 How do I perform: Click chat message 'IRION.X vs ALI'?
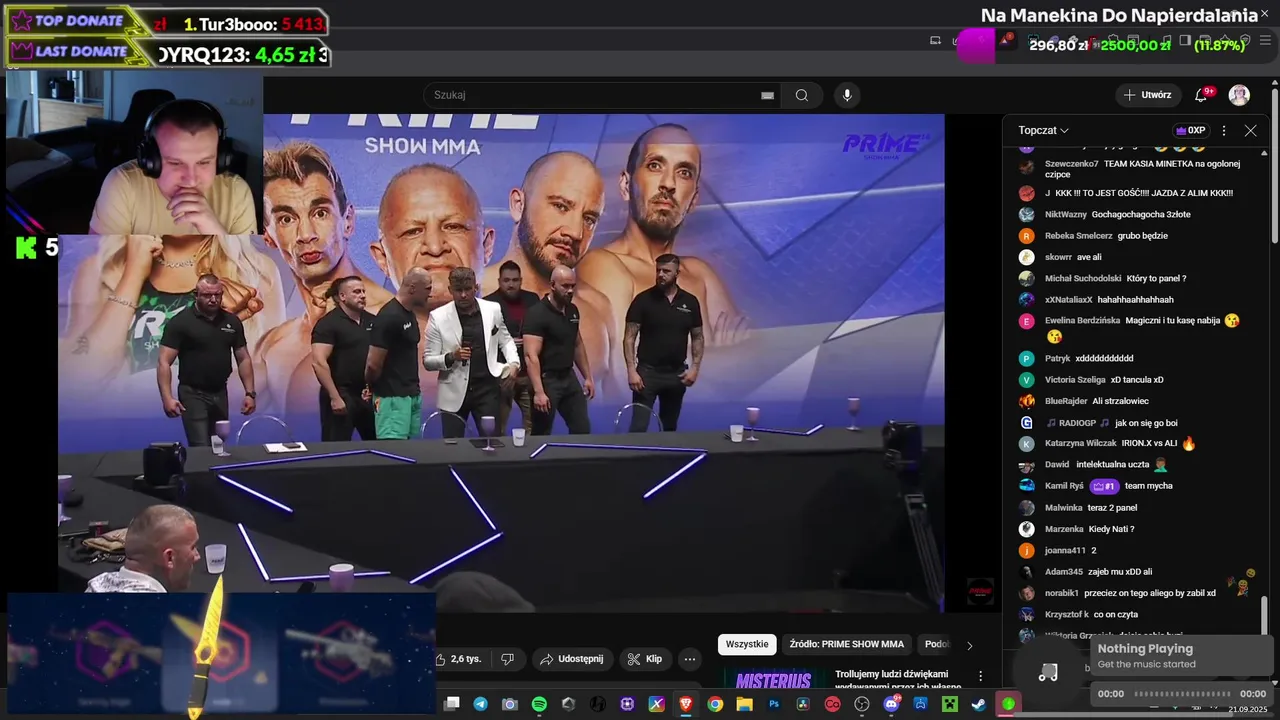click(1150, 443)
